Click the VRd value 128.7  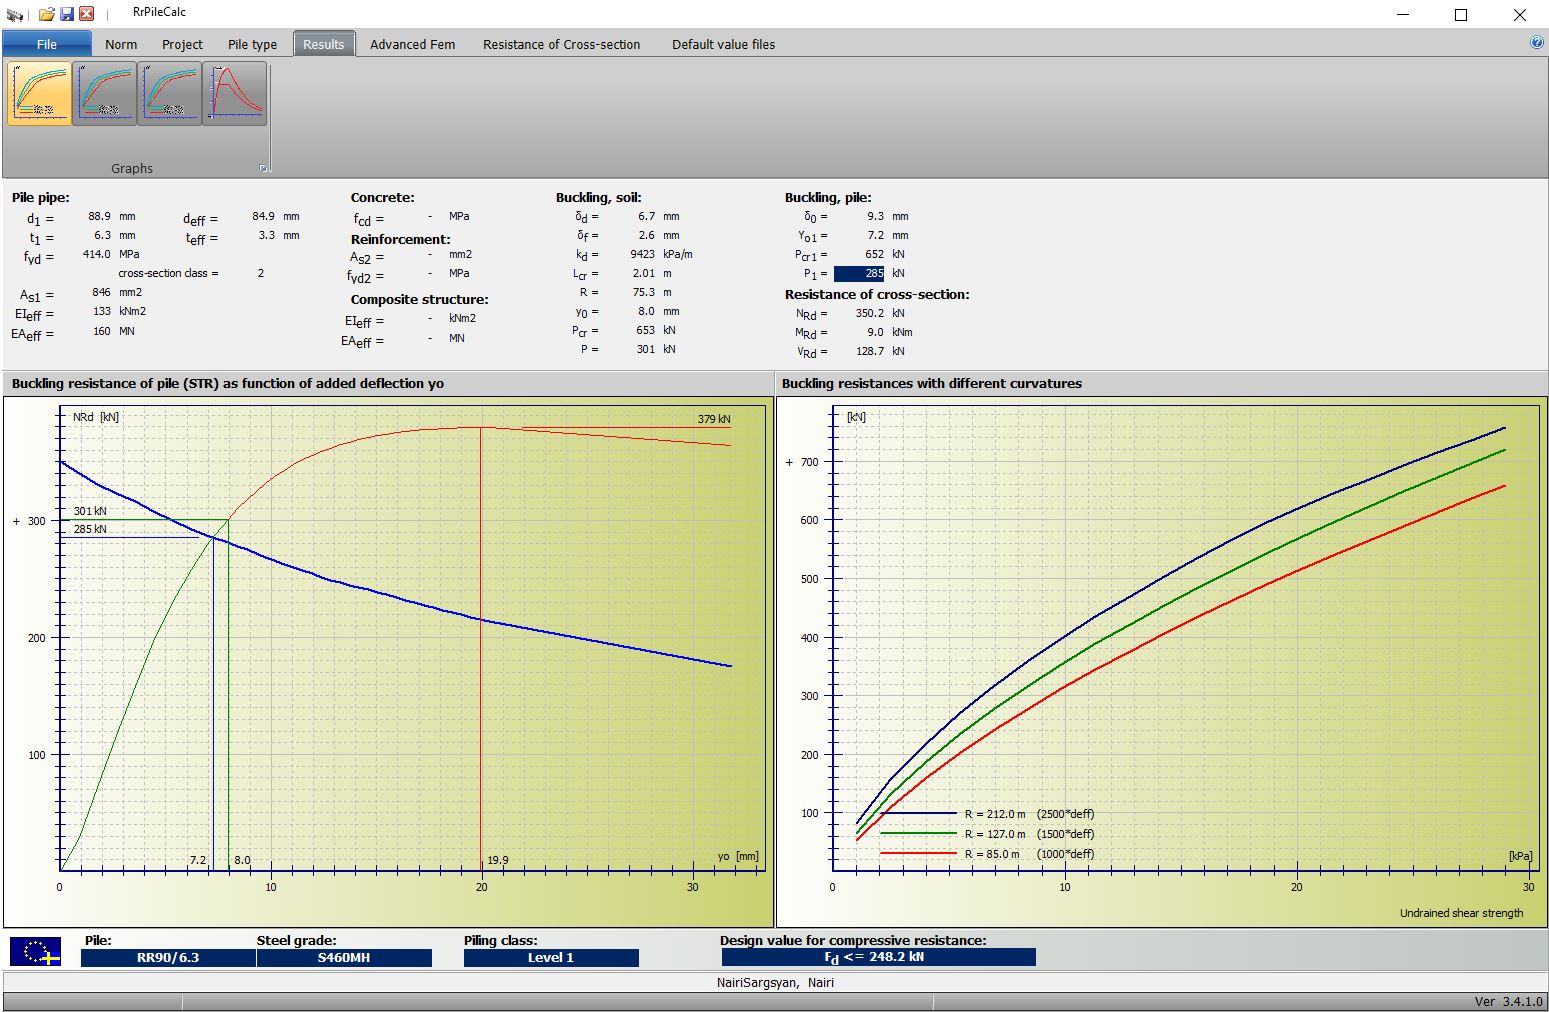pos(869,351)
